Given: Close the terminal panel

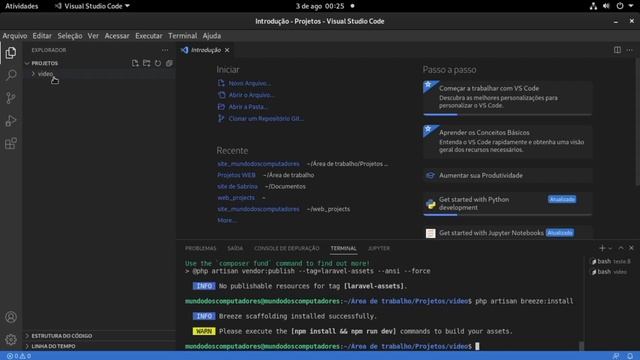Looking at the screenshot, I should point(631,248).
